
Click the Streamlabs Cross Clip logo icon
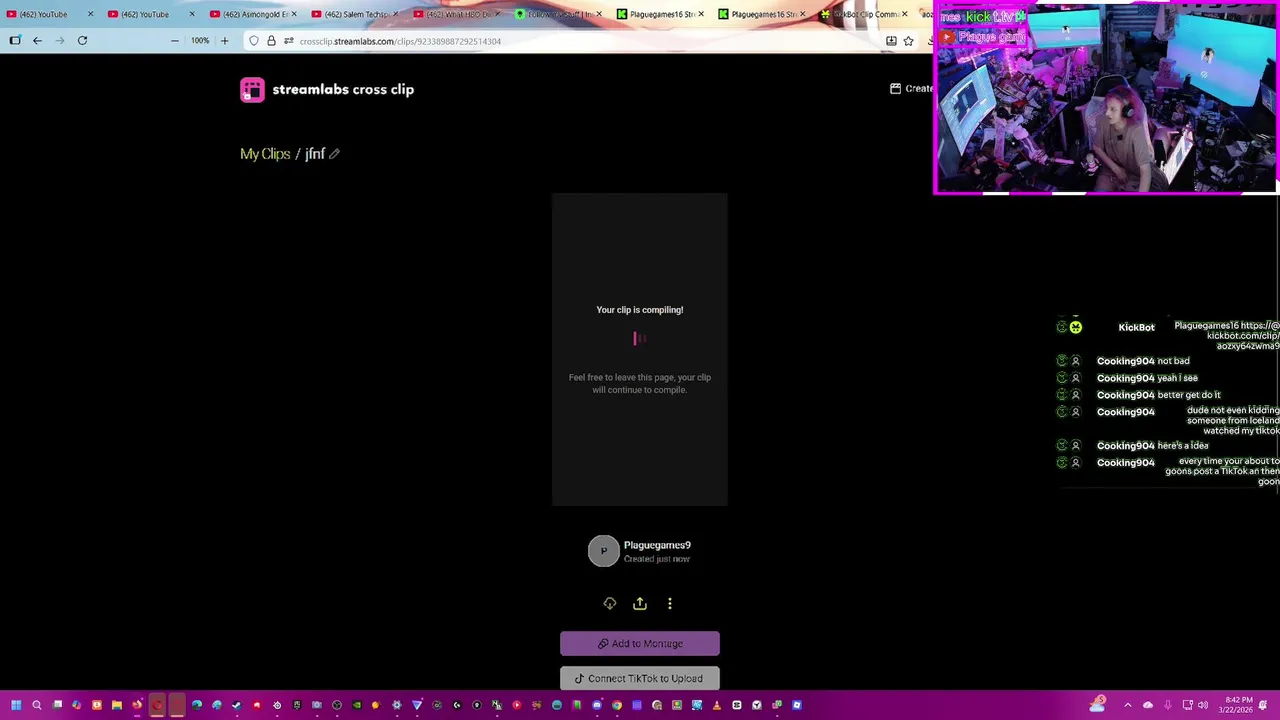252,90
